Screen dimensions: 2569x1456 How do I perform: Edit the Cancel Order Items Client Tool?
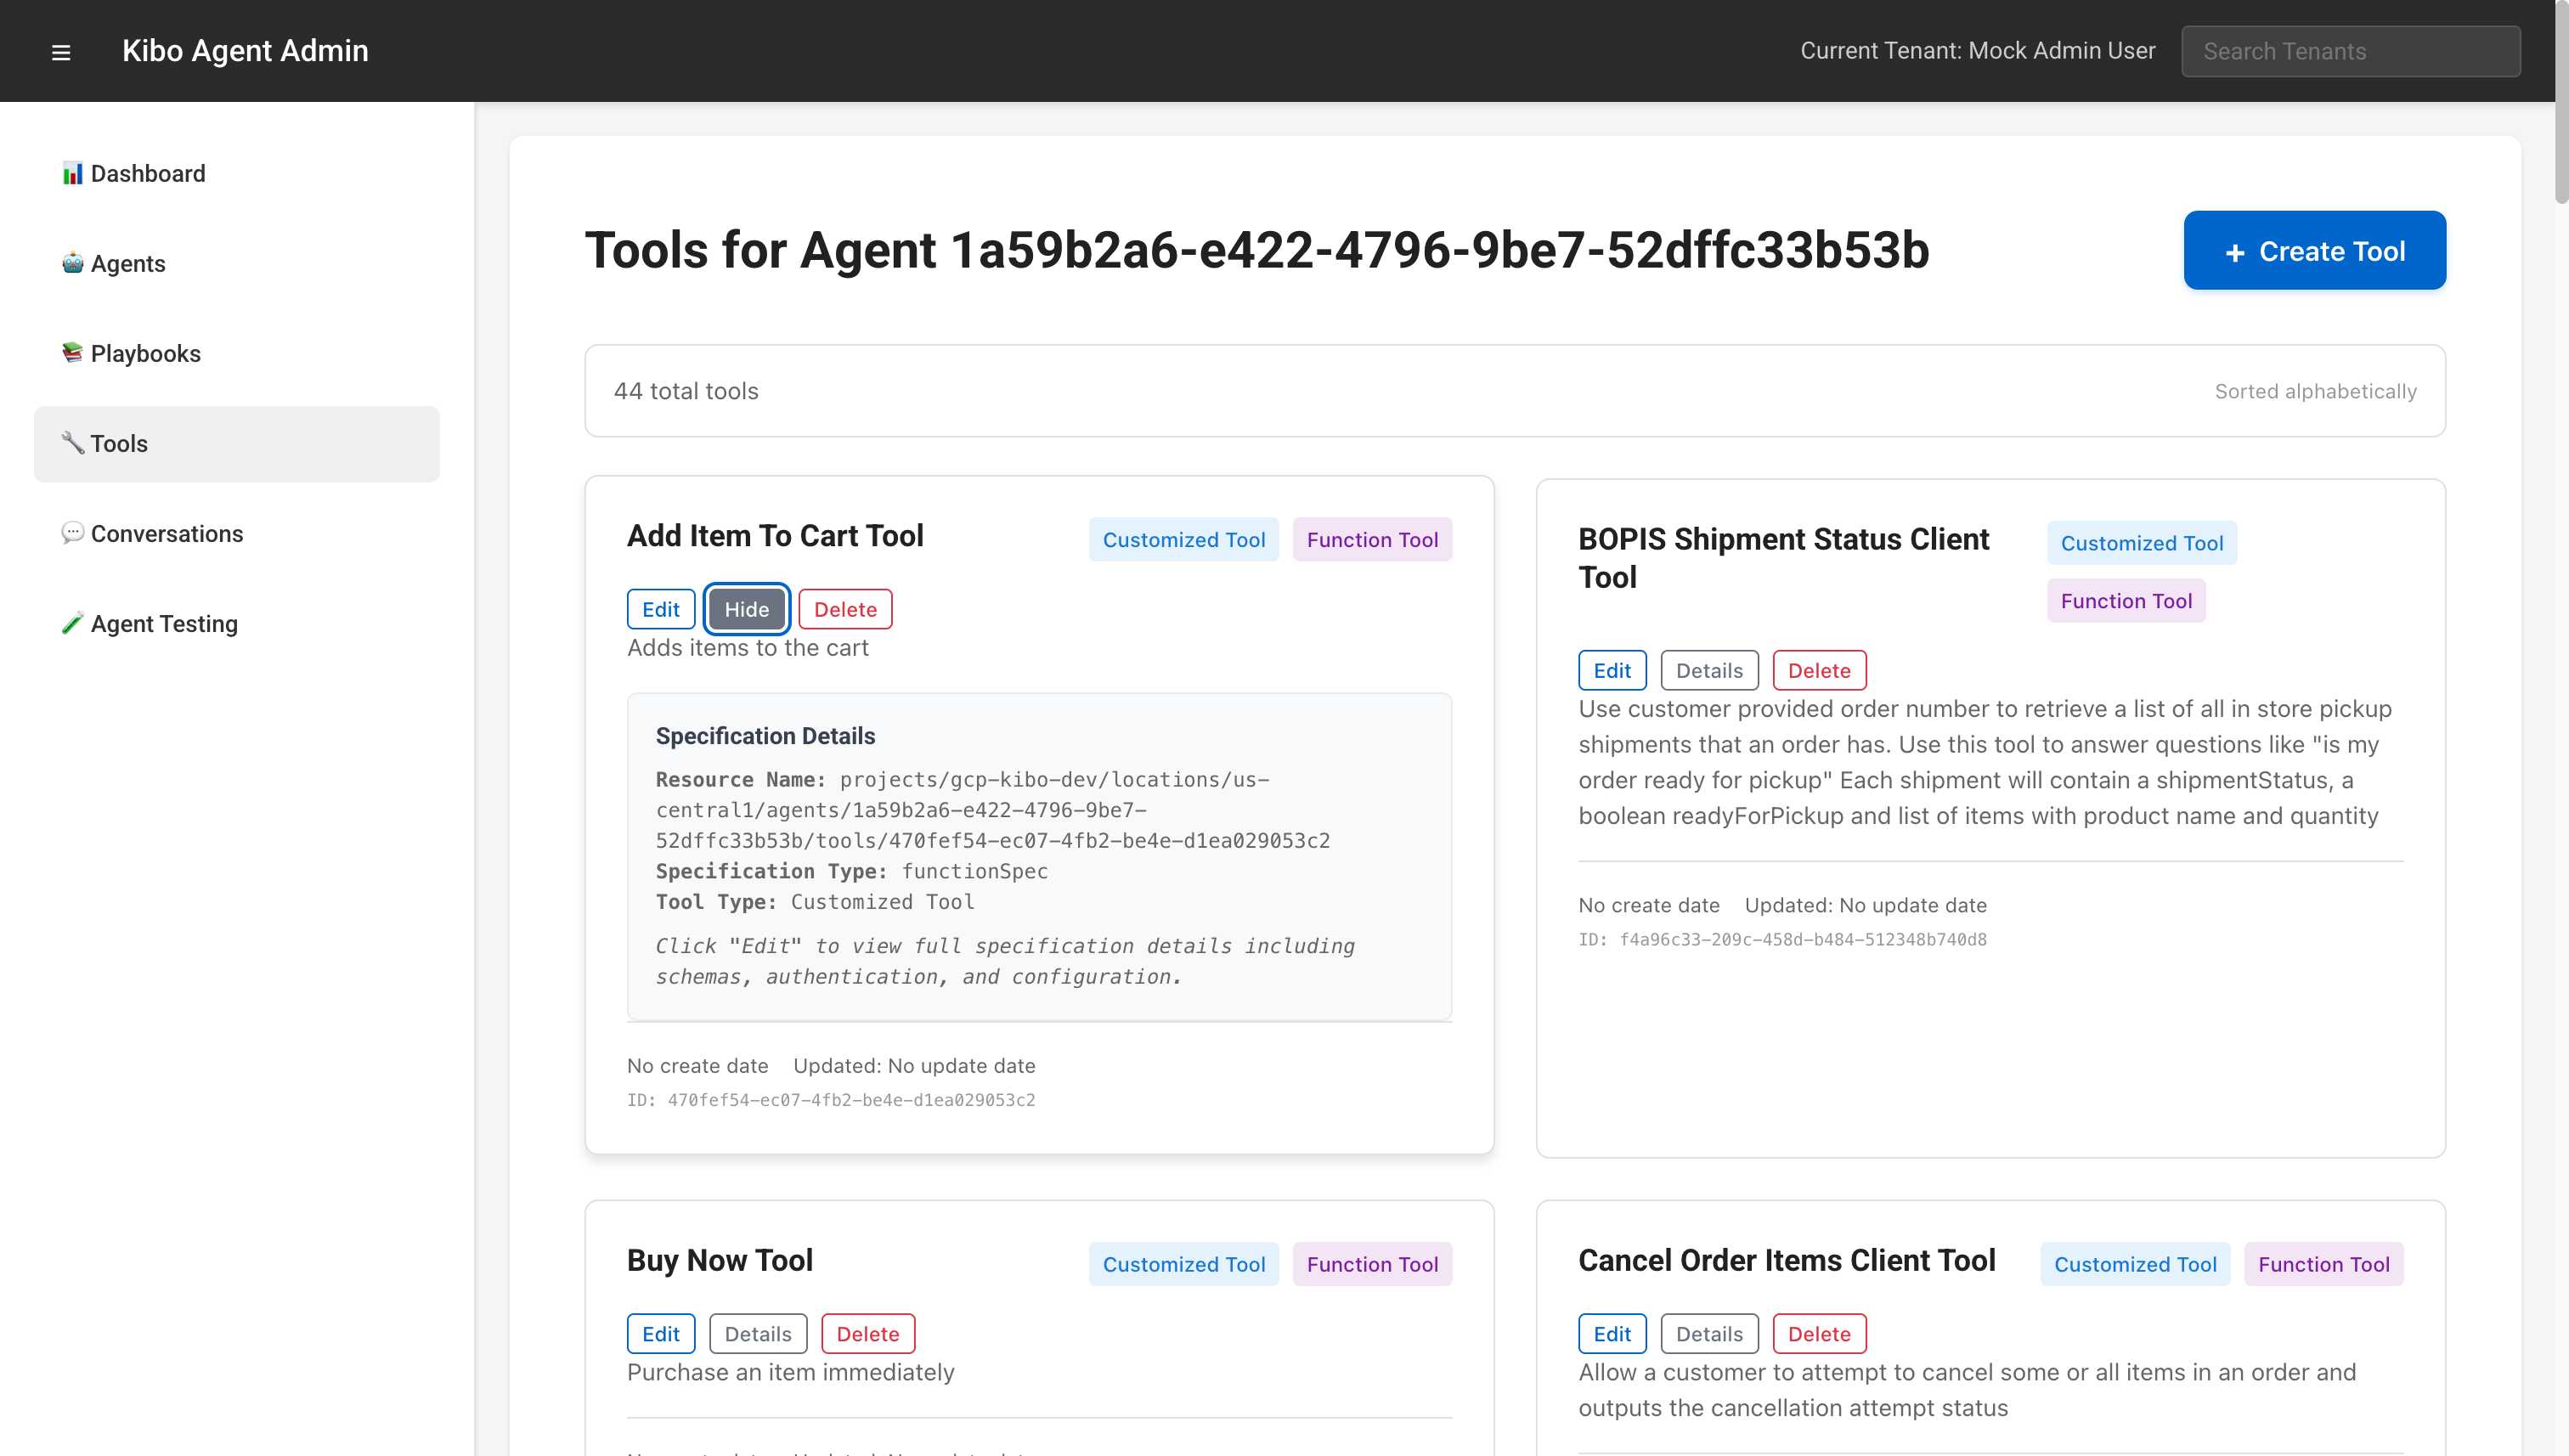tap(1612, 1333)
